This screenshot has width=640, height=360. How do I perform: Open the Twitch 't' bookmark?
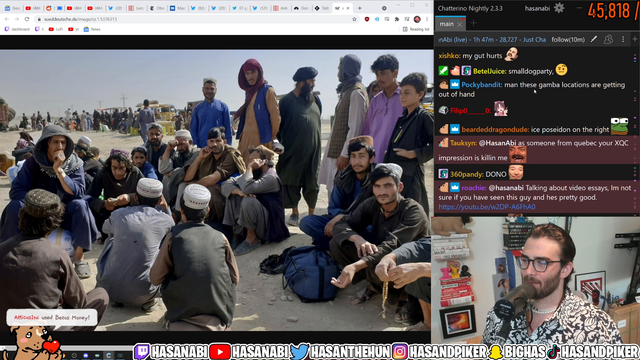(x=40, y=29)
